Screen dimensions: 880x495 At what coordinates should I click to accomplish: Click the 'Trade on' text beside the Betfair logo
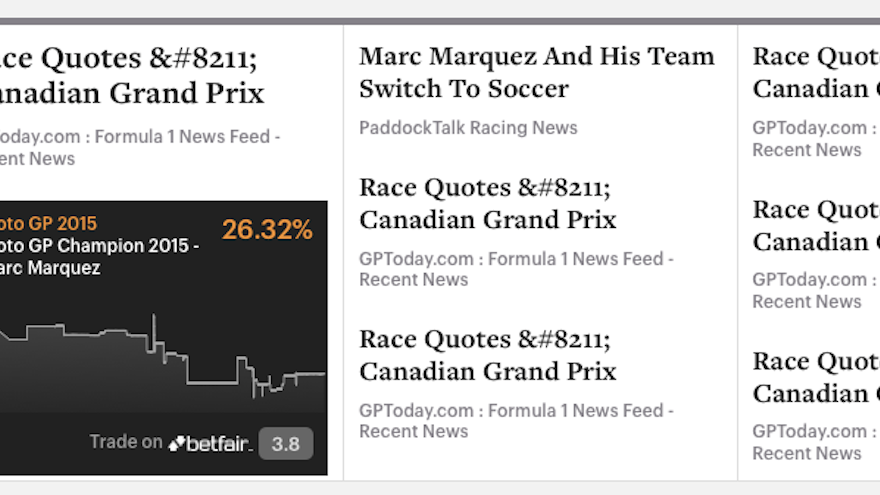[x=125, y=442]
